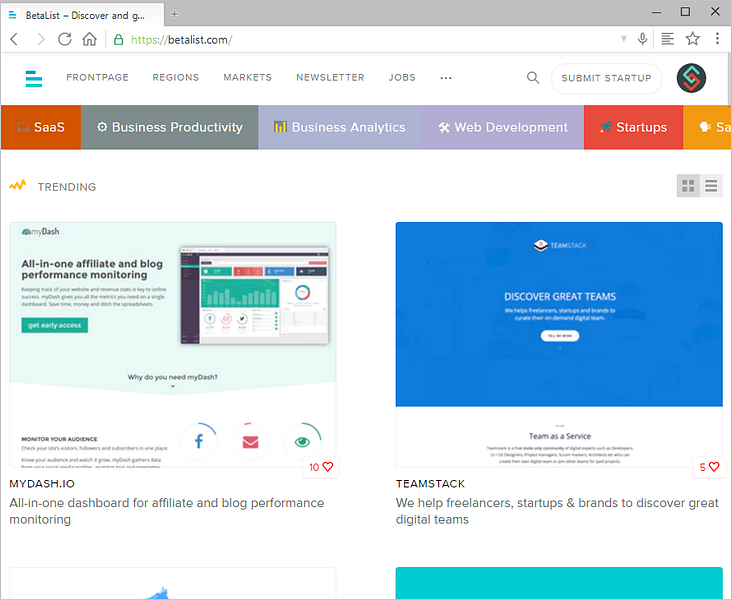Viewport: 732px width, 600px height.
Task: Click the MYDASH.IO description text
Action: click(167, 511)
